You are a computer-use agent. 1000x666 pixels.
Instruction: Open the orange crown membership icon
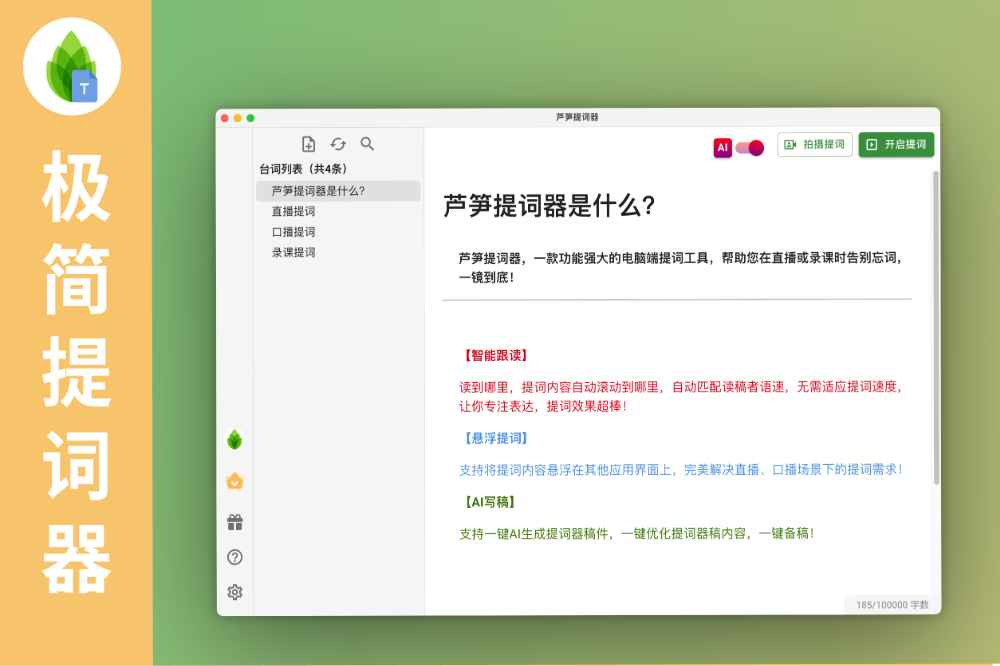[x=235, y=481]
